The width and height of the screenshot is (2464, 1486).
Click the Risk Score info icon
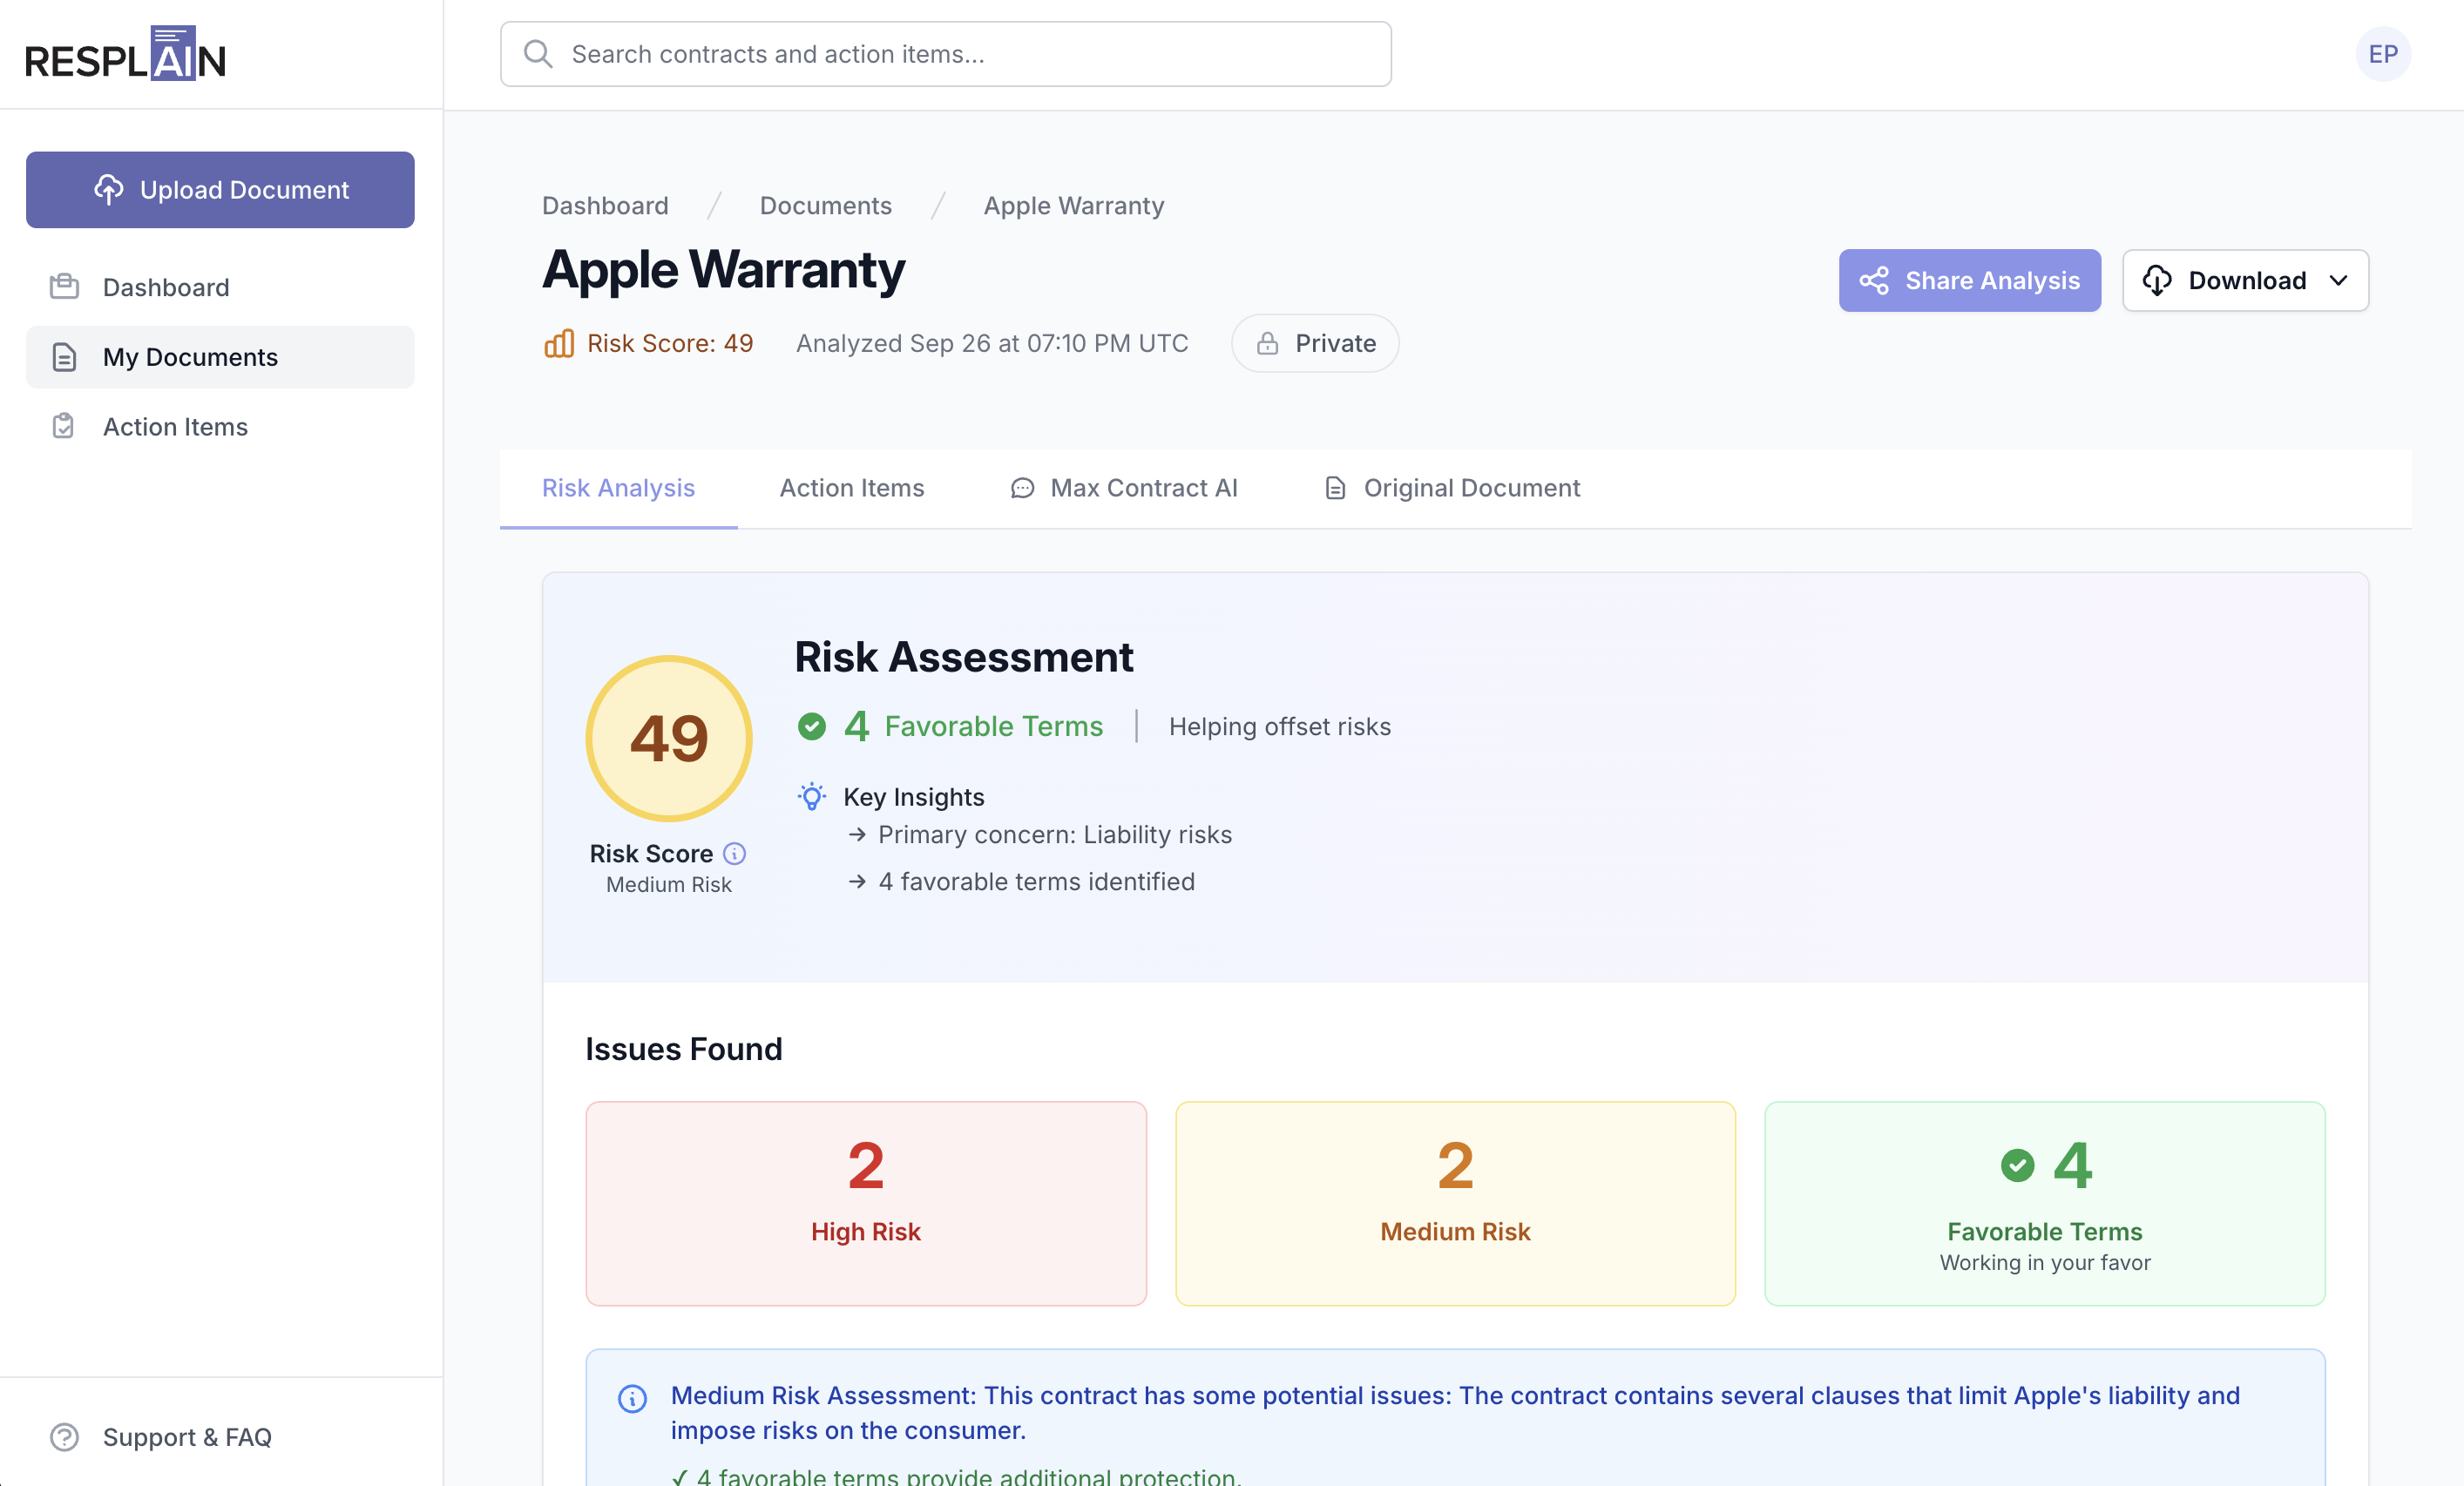pyautogui.click(x=735, y=854)
